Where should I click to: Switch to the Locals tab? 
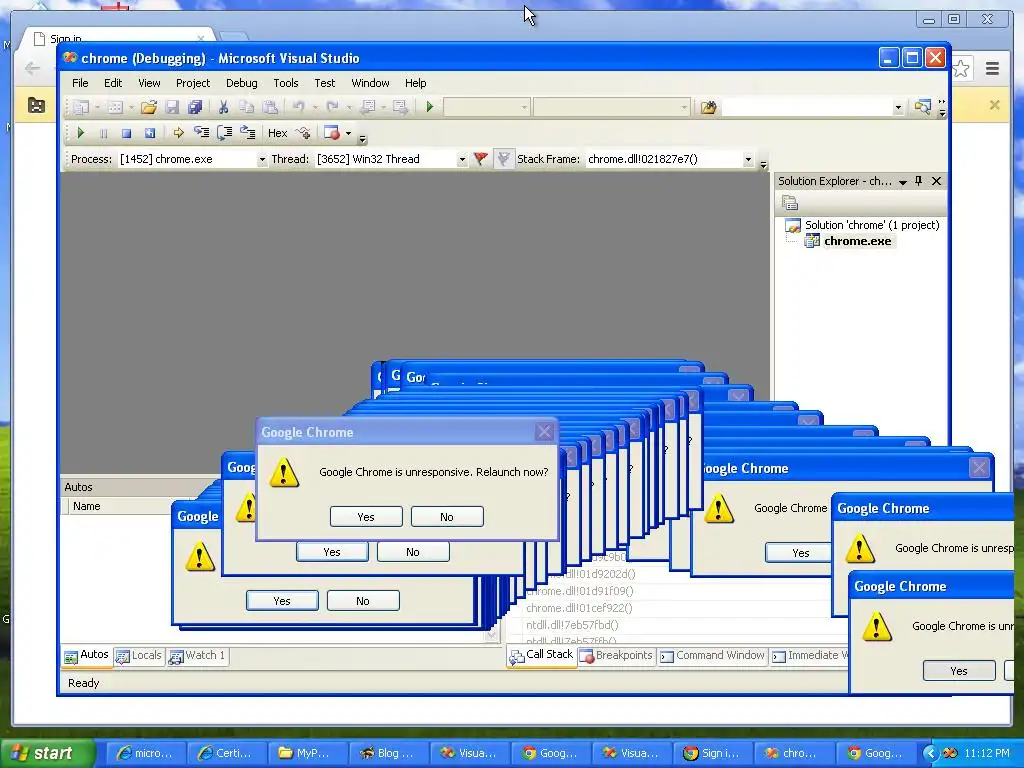click(x=139, y=656)
